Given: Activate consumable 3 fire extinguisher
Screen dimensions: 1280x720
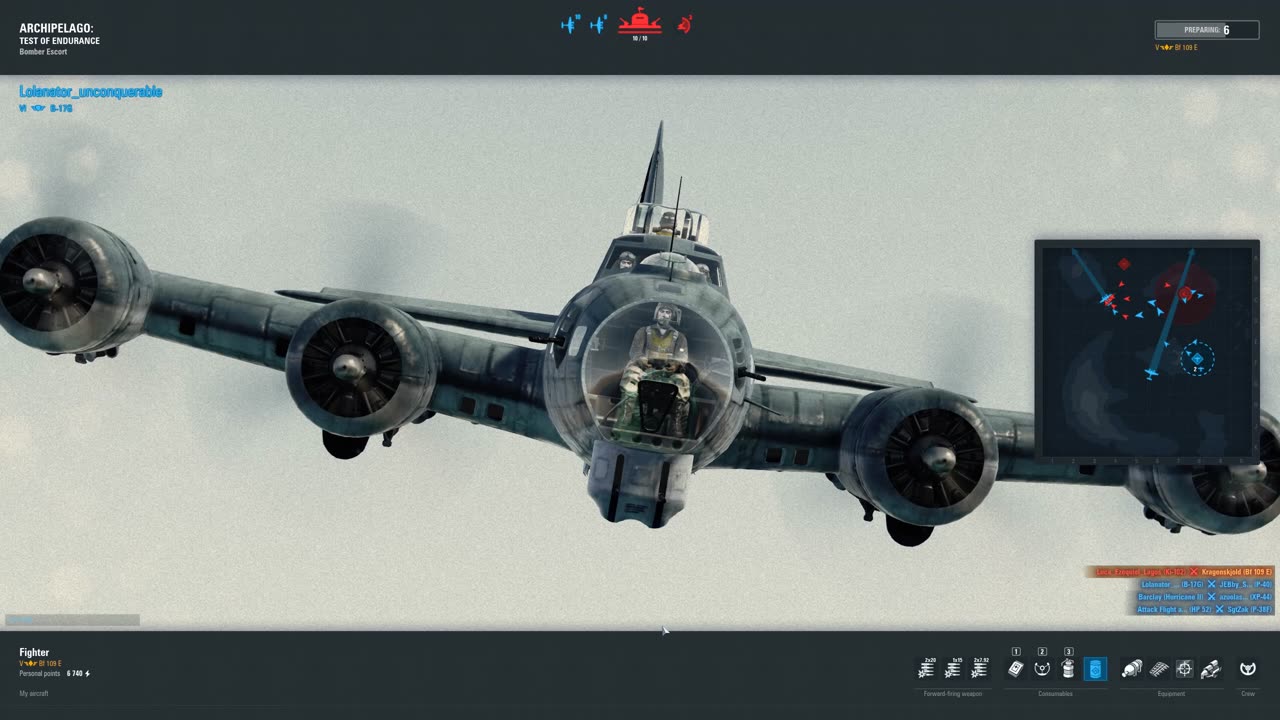Looking at the screenshot, I should coord(1068,669).
